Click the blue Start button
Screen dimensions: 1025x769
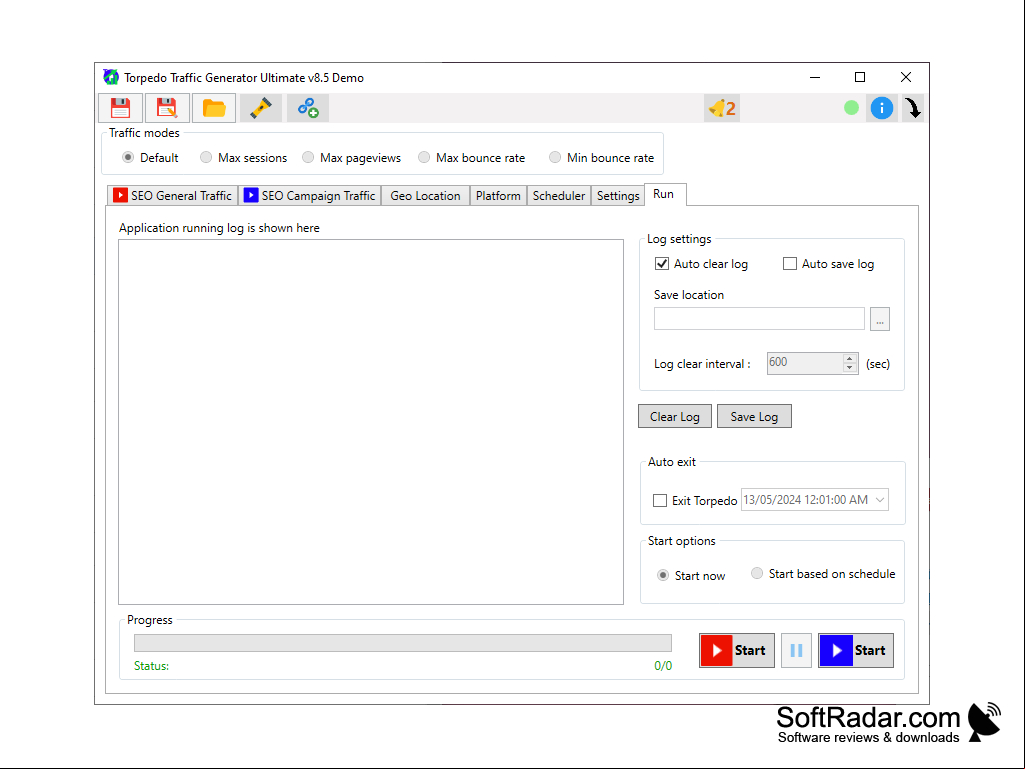point(856,650)
